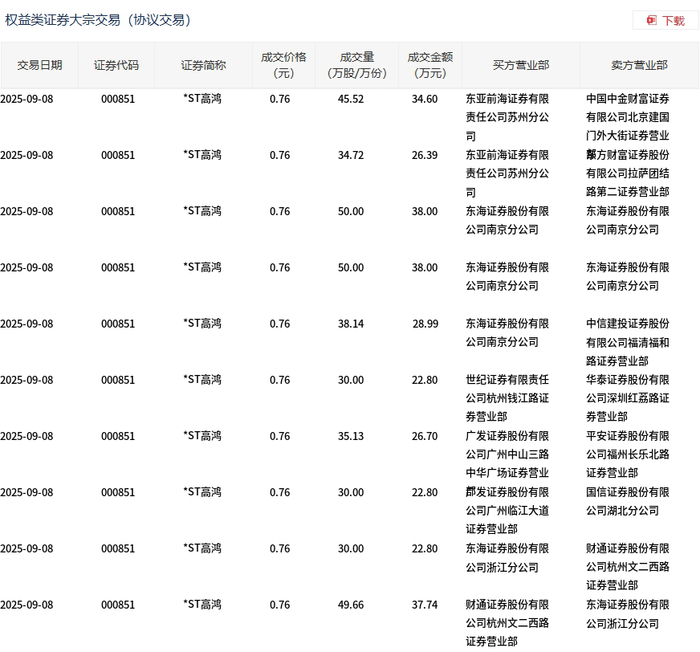
Task: Click the 35.13 volume value
Action: tap(350, 436)
